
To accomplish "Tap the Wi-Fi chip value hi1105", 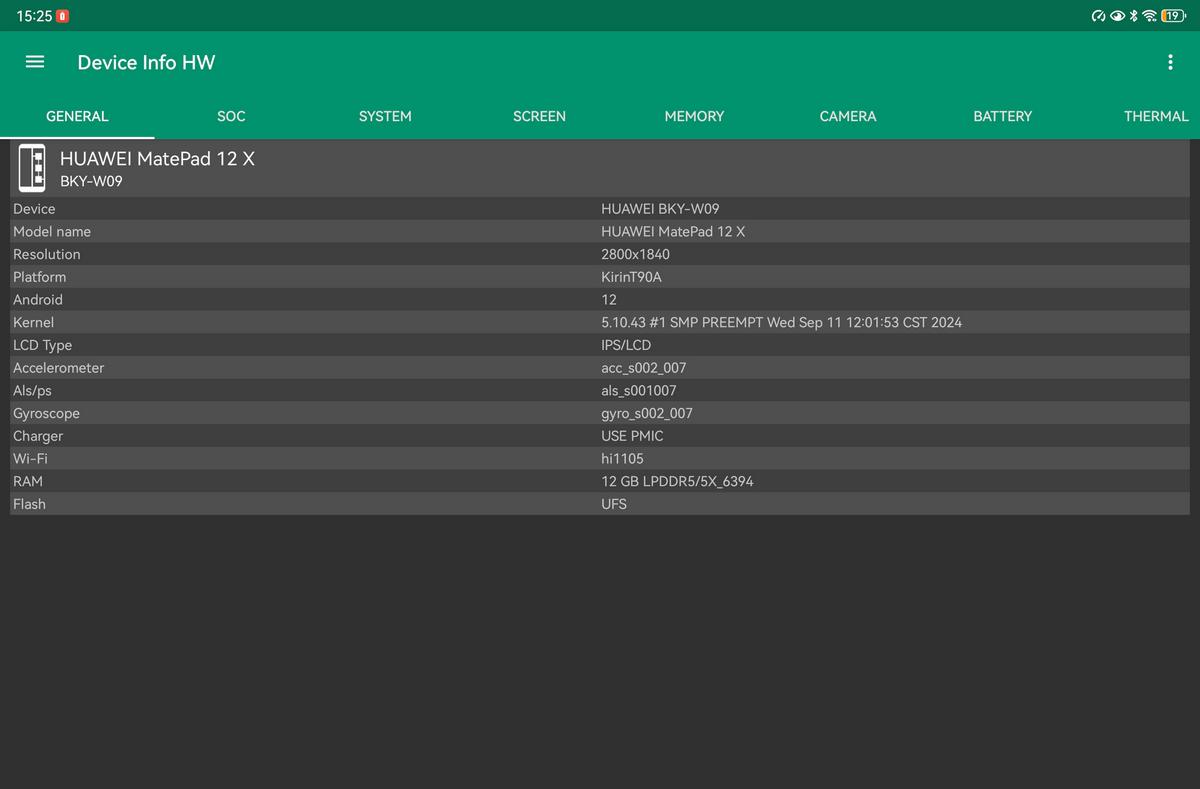I will pos(622,459).
